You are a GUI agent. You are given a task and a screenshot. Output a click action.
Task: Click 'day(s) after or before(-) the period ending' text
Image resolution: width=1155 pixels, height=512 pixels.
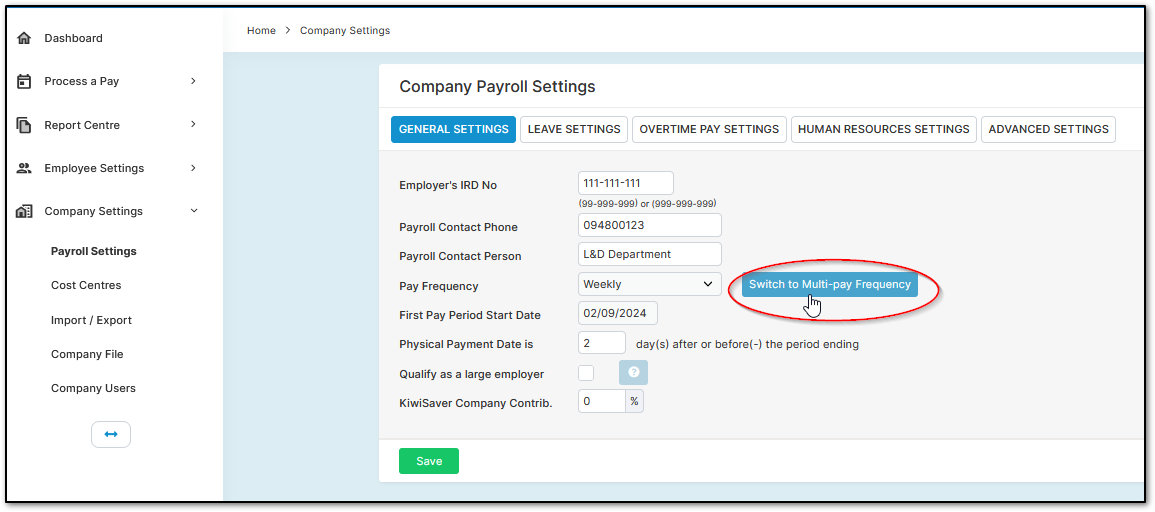tap(747, 344)
